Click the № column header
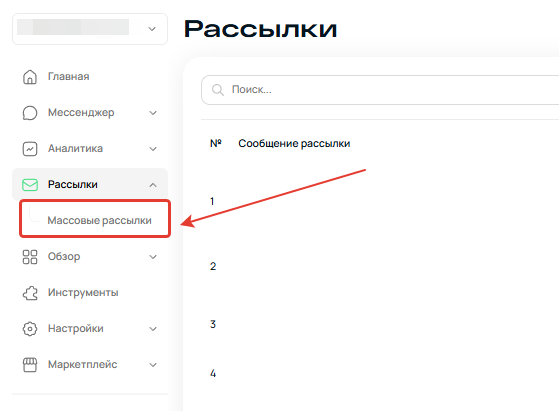The height and width of the screenshot is (411, 559). coord(216,143)
